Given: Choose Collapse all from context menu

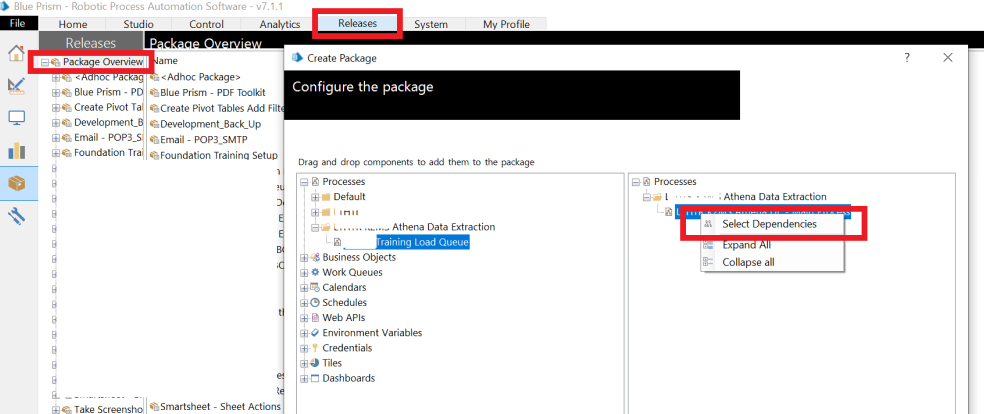Looking at the screenshot, I should tap(748, 262).
